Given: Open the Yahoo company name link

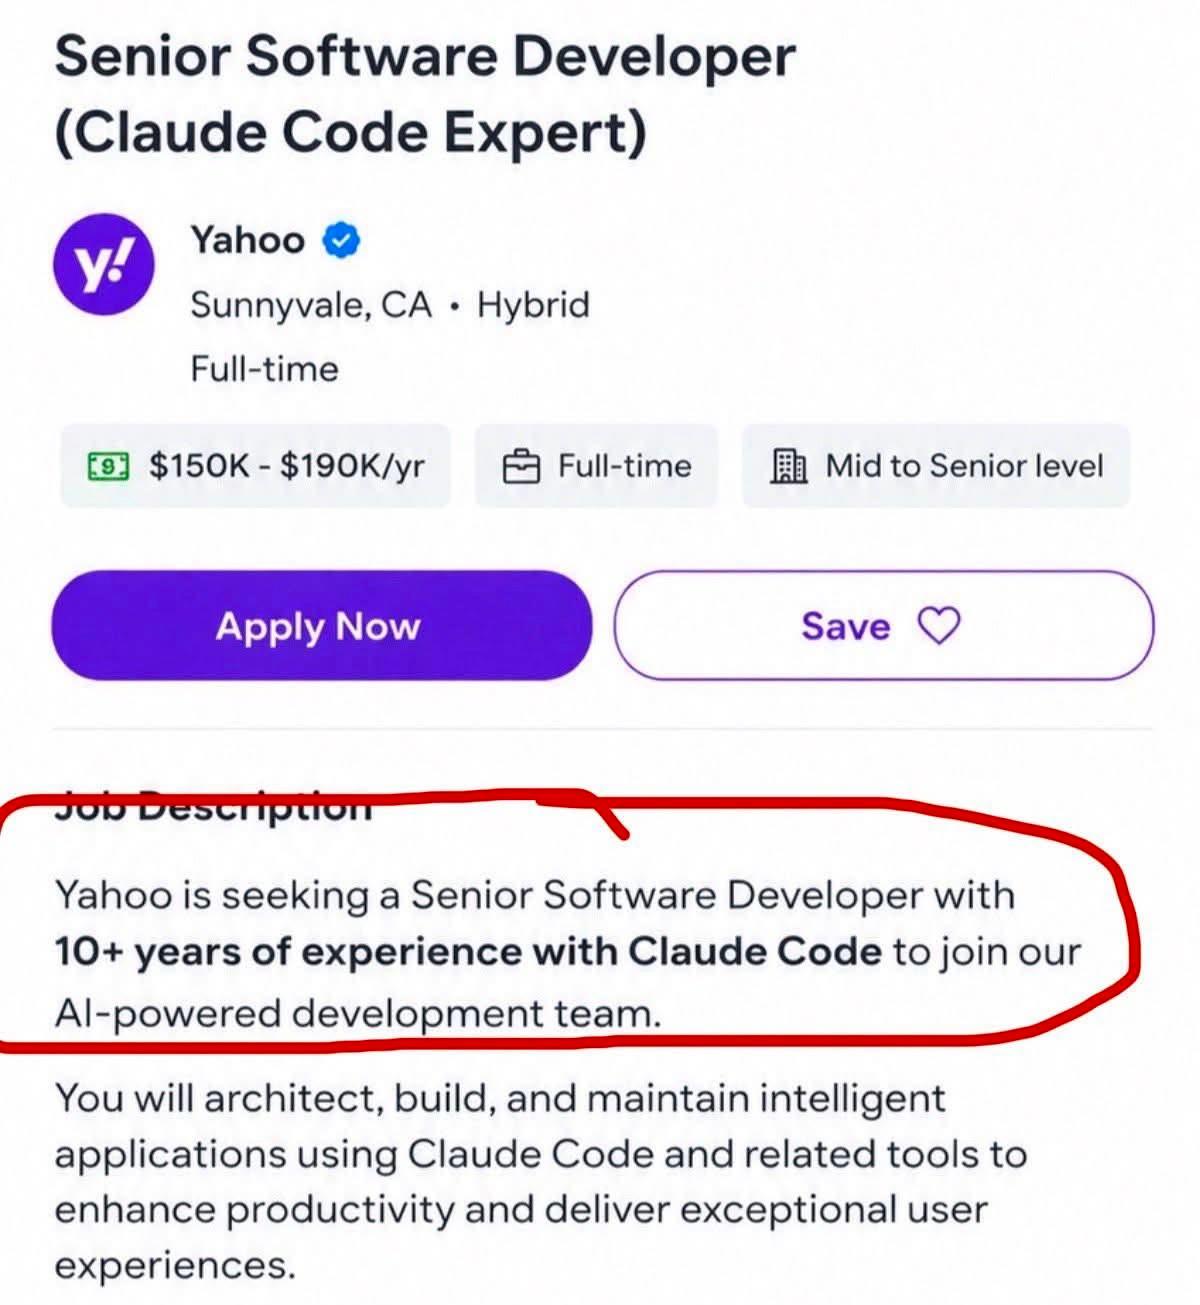Looking at the screenshot, I should click(x=248, y=240).
